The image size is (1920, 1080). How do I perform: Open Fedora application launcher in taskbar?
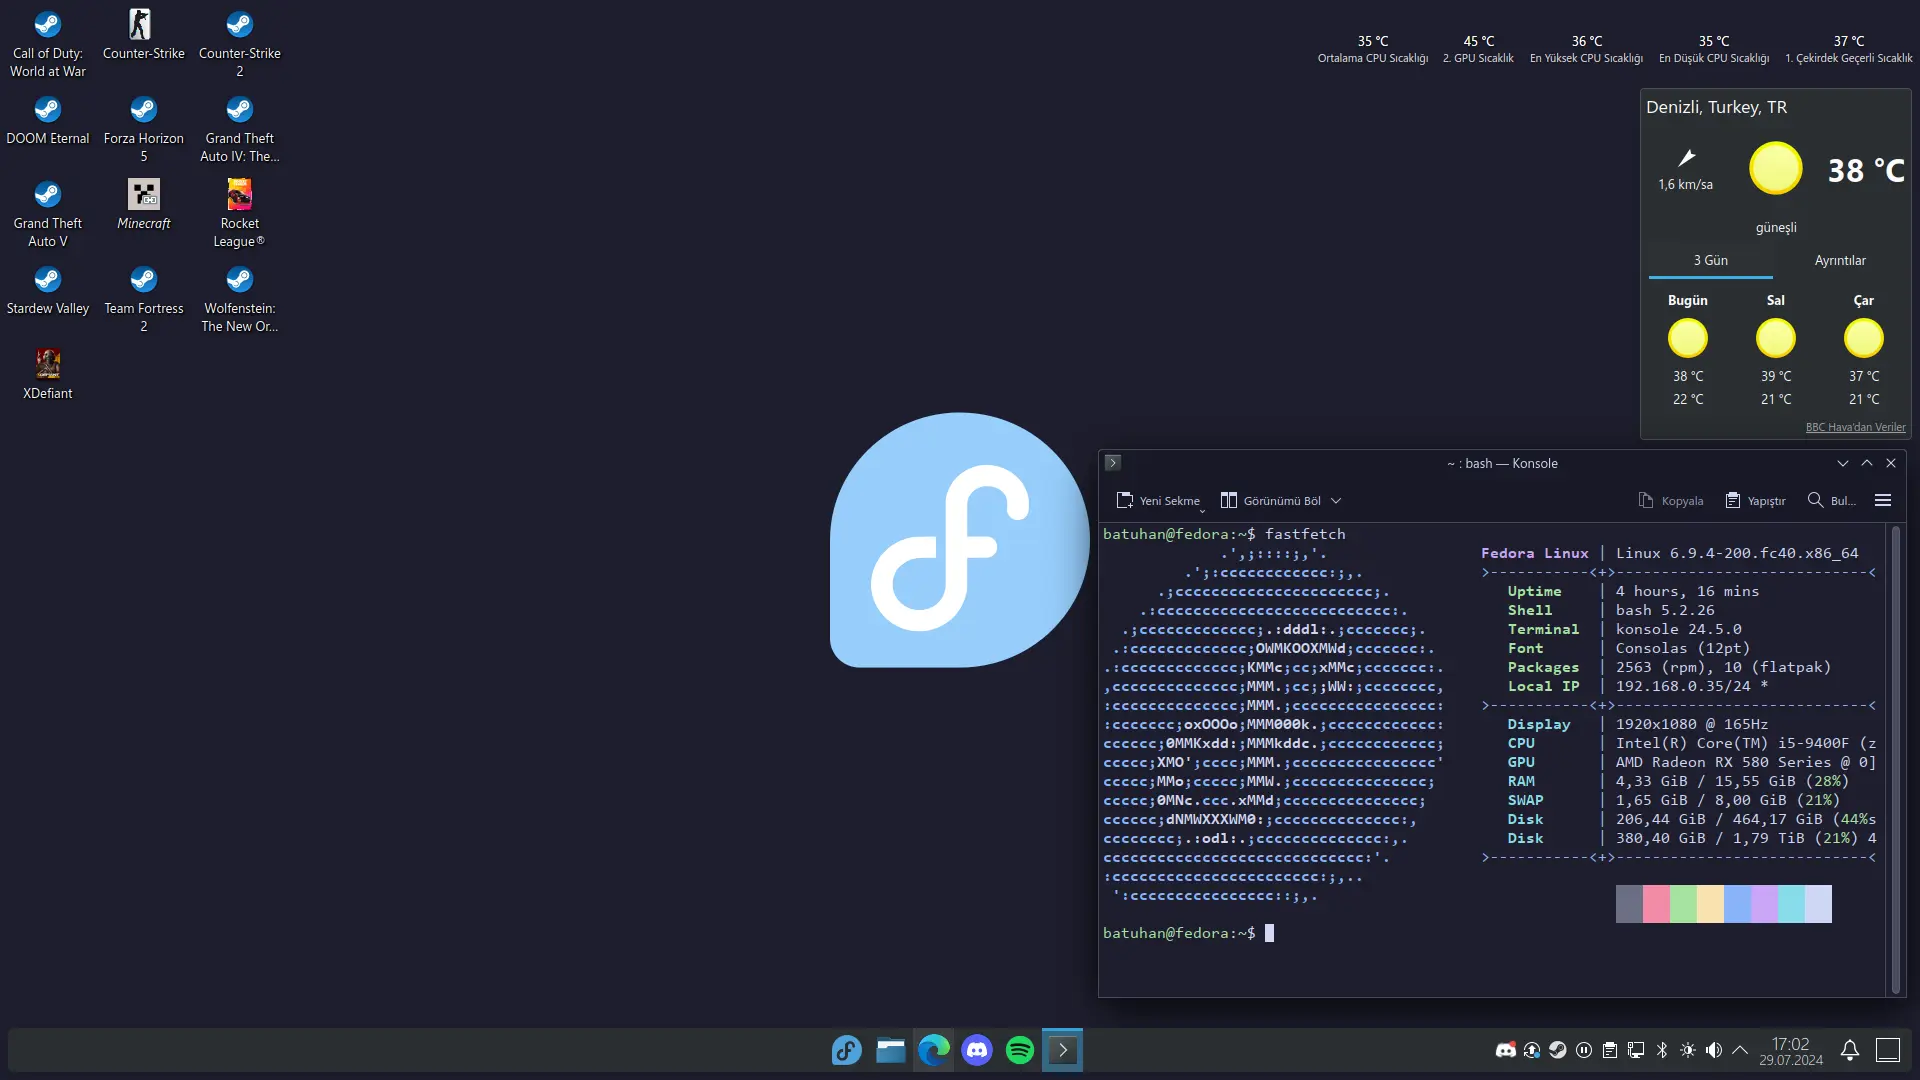[846, 1050]
